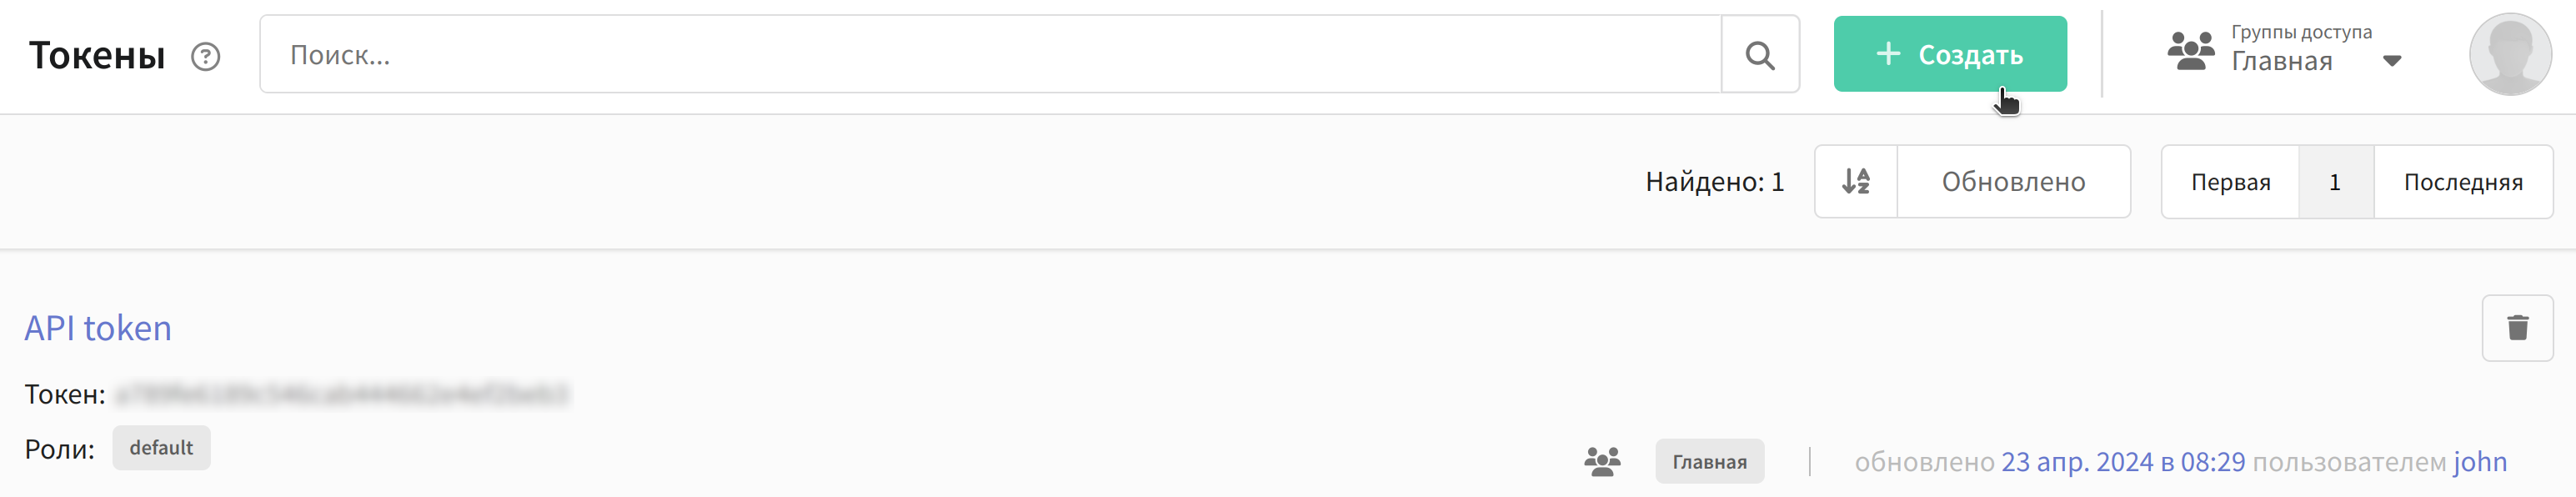Click the Главная group tag
Viewport: 2576px width, 497px height.
click(x=1709, y=462)
